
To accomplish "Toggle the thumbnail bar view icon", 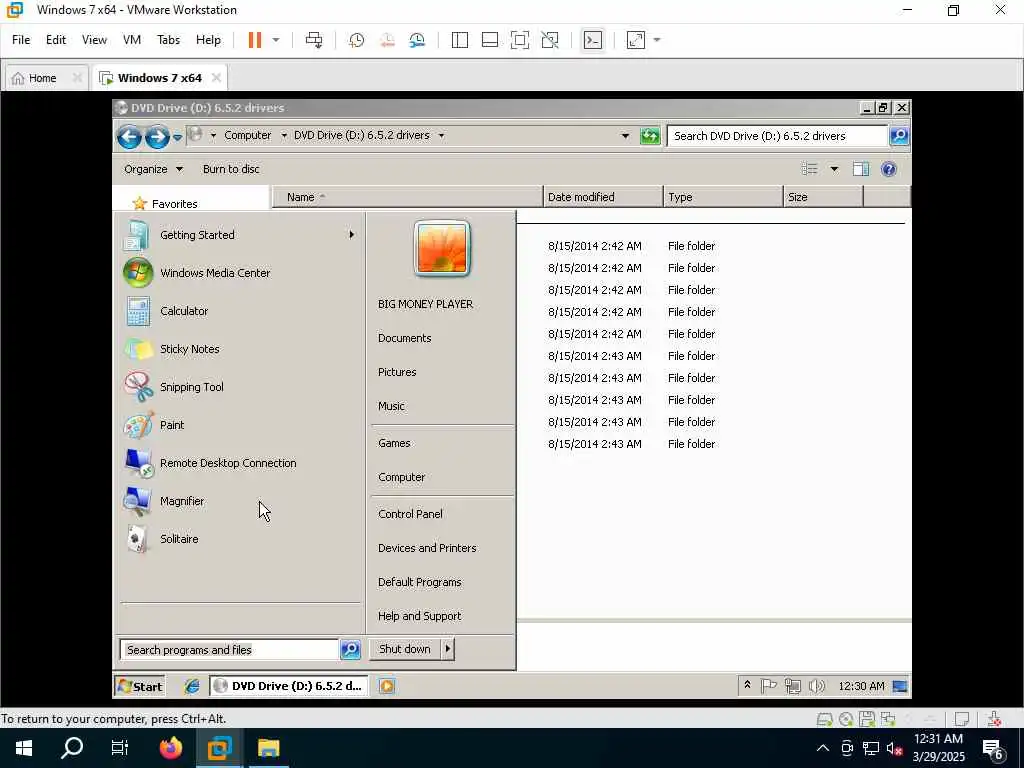I will [490, 40].
